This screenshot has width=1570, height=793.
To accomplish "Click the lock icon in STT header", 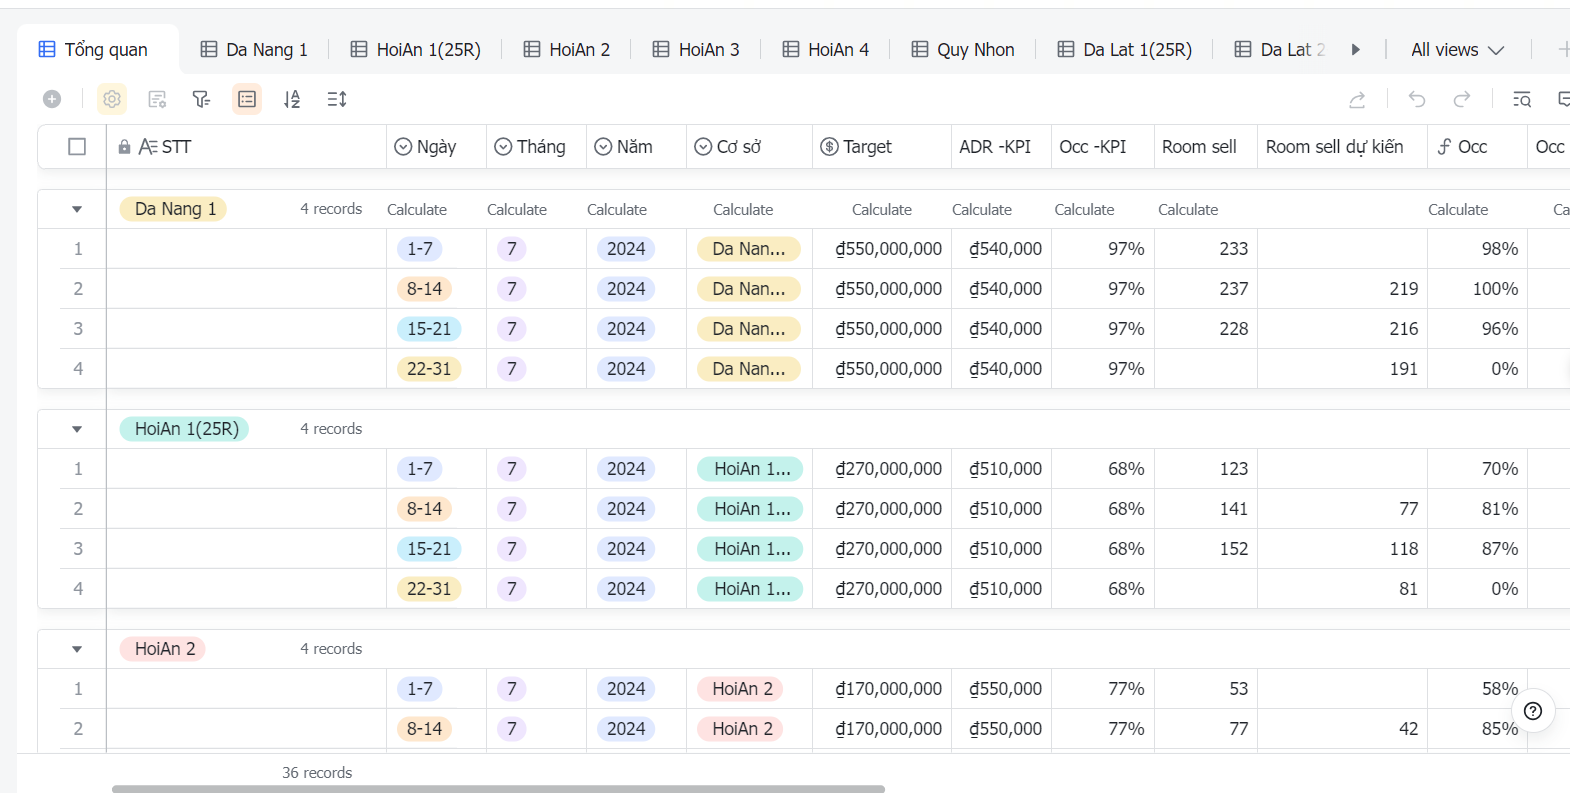I will click(x=124, y=147).
